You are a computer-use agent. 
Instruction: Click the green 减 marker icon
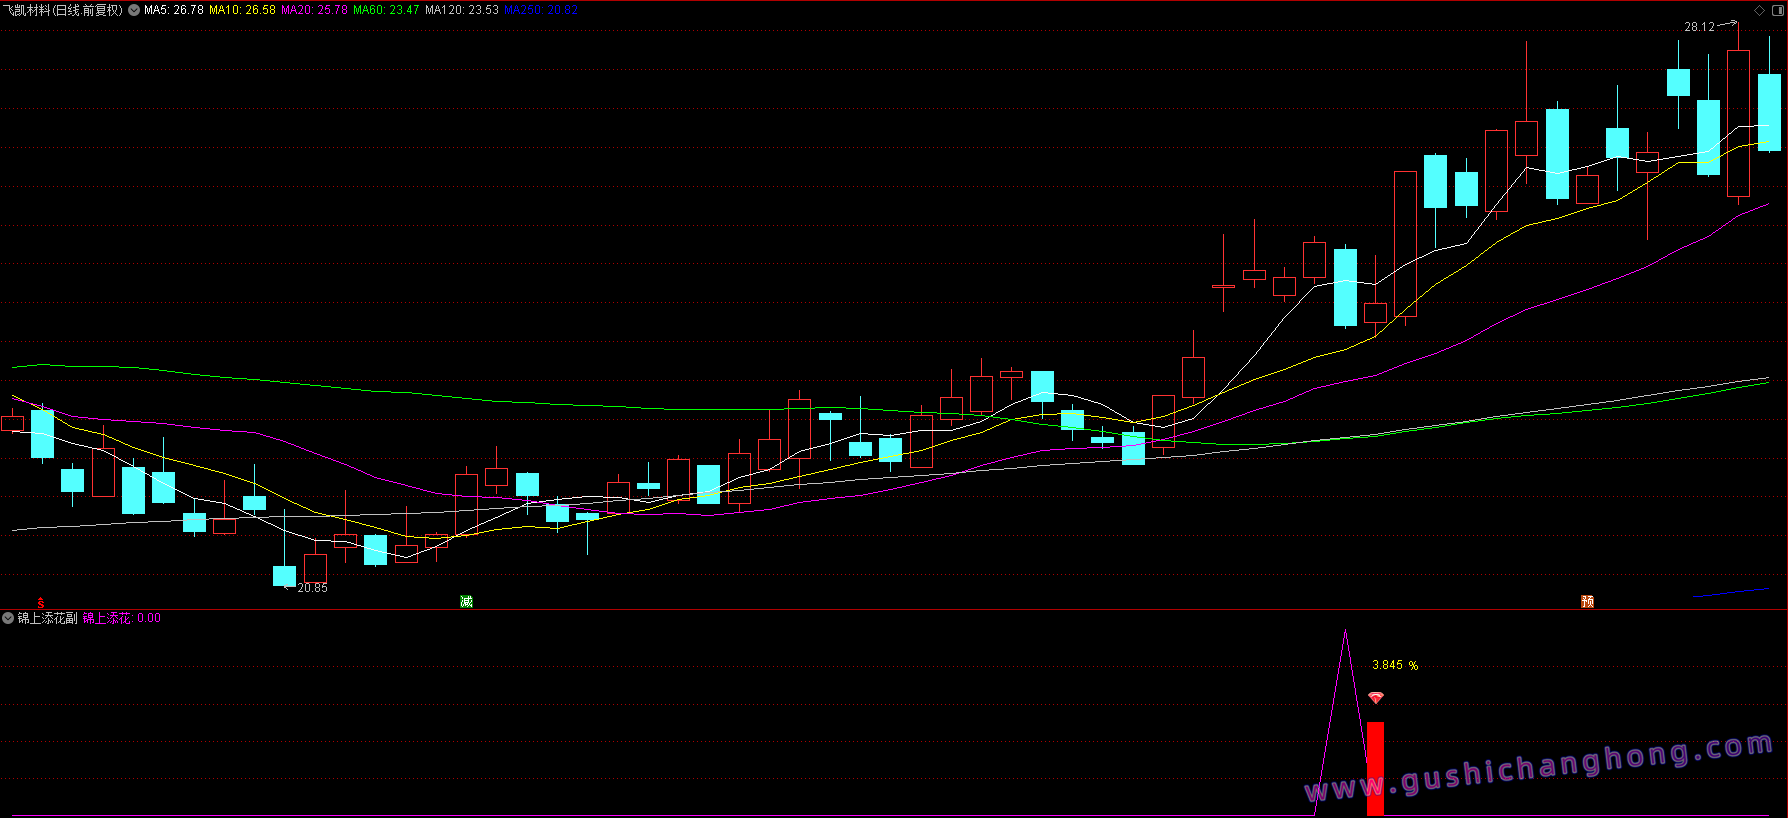pos(466,601)
